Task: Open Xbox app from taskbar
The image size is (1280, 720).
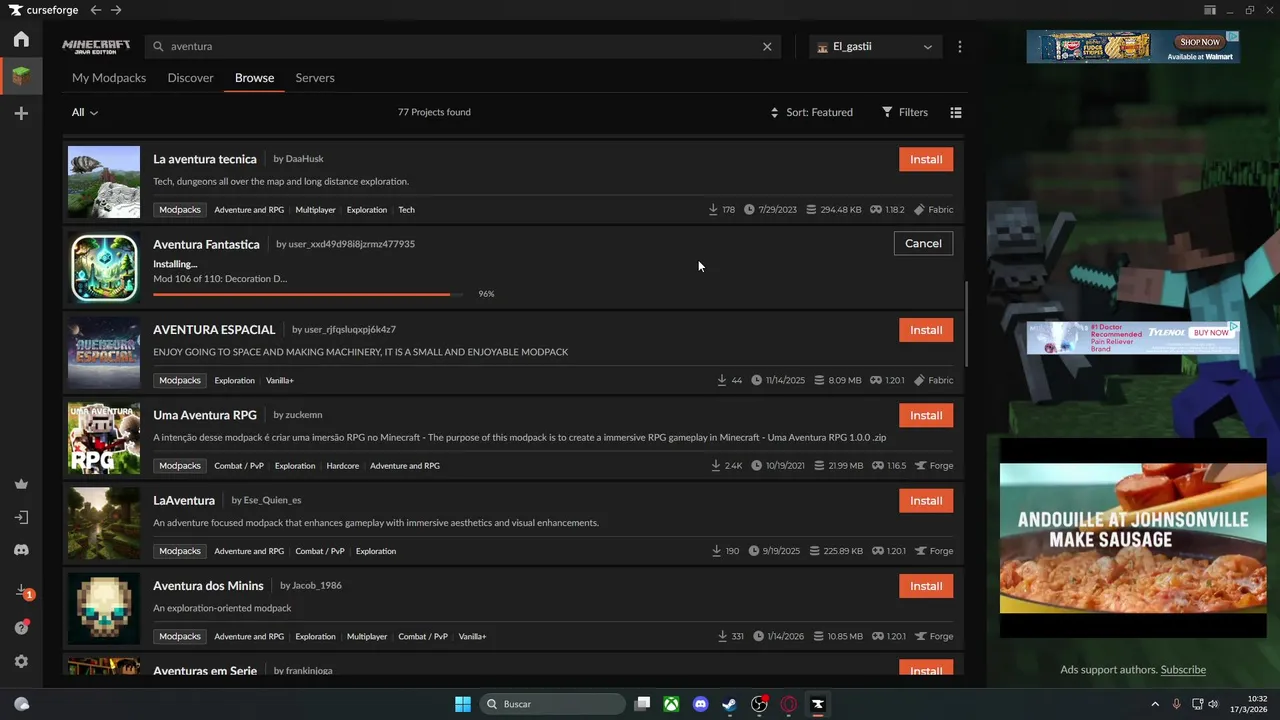Action: (672, 704)
